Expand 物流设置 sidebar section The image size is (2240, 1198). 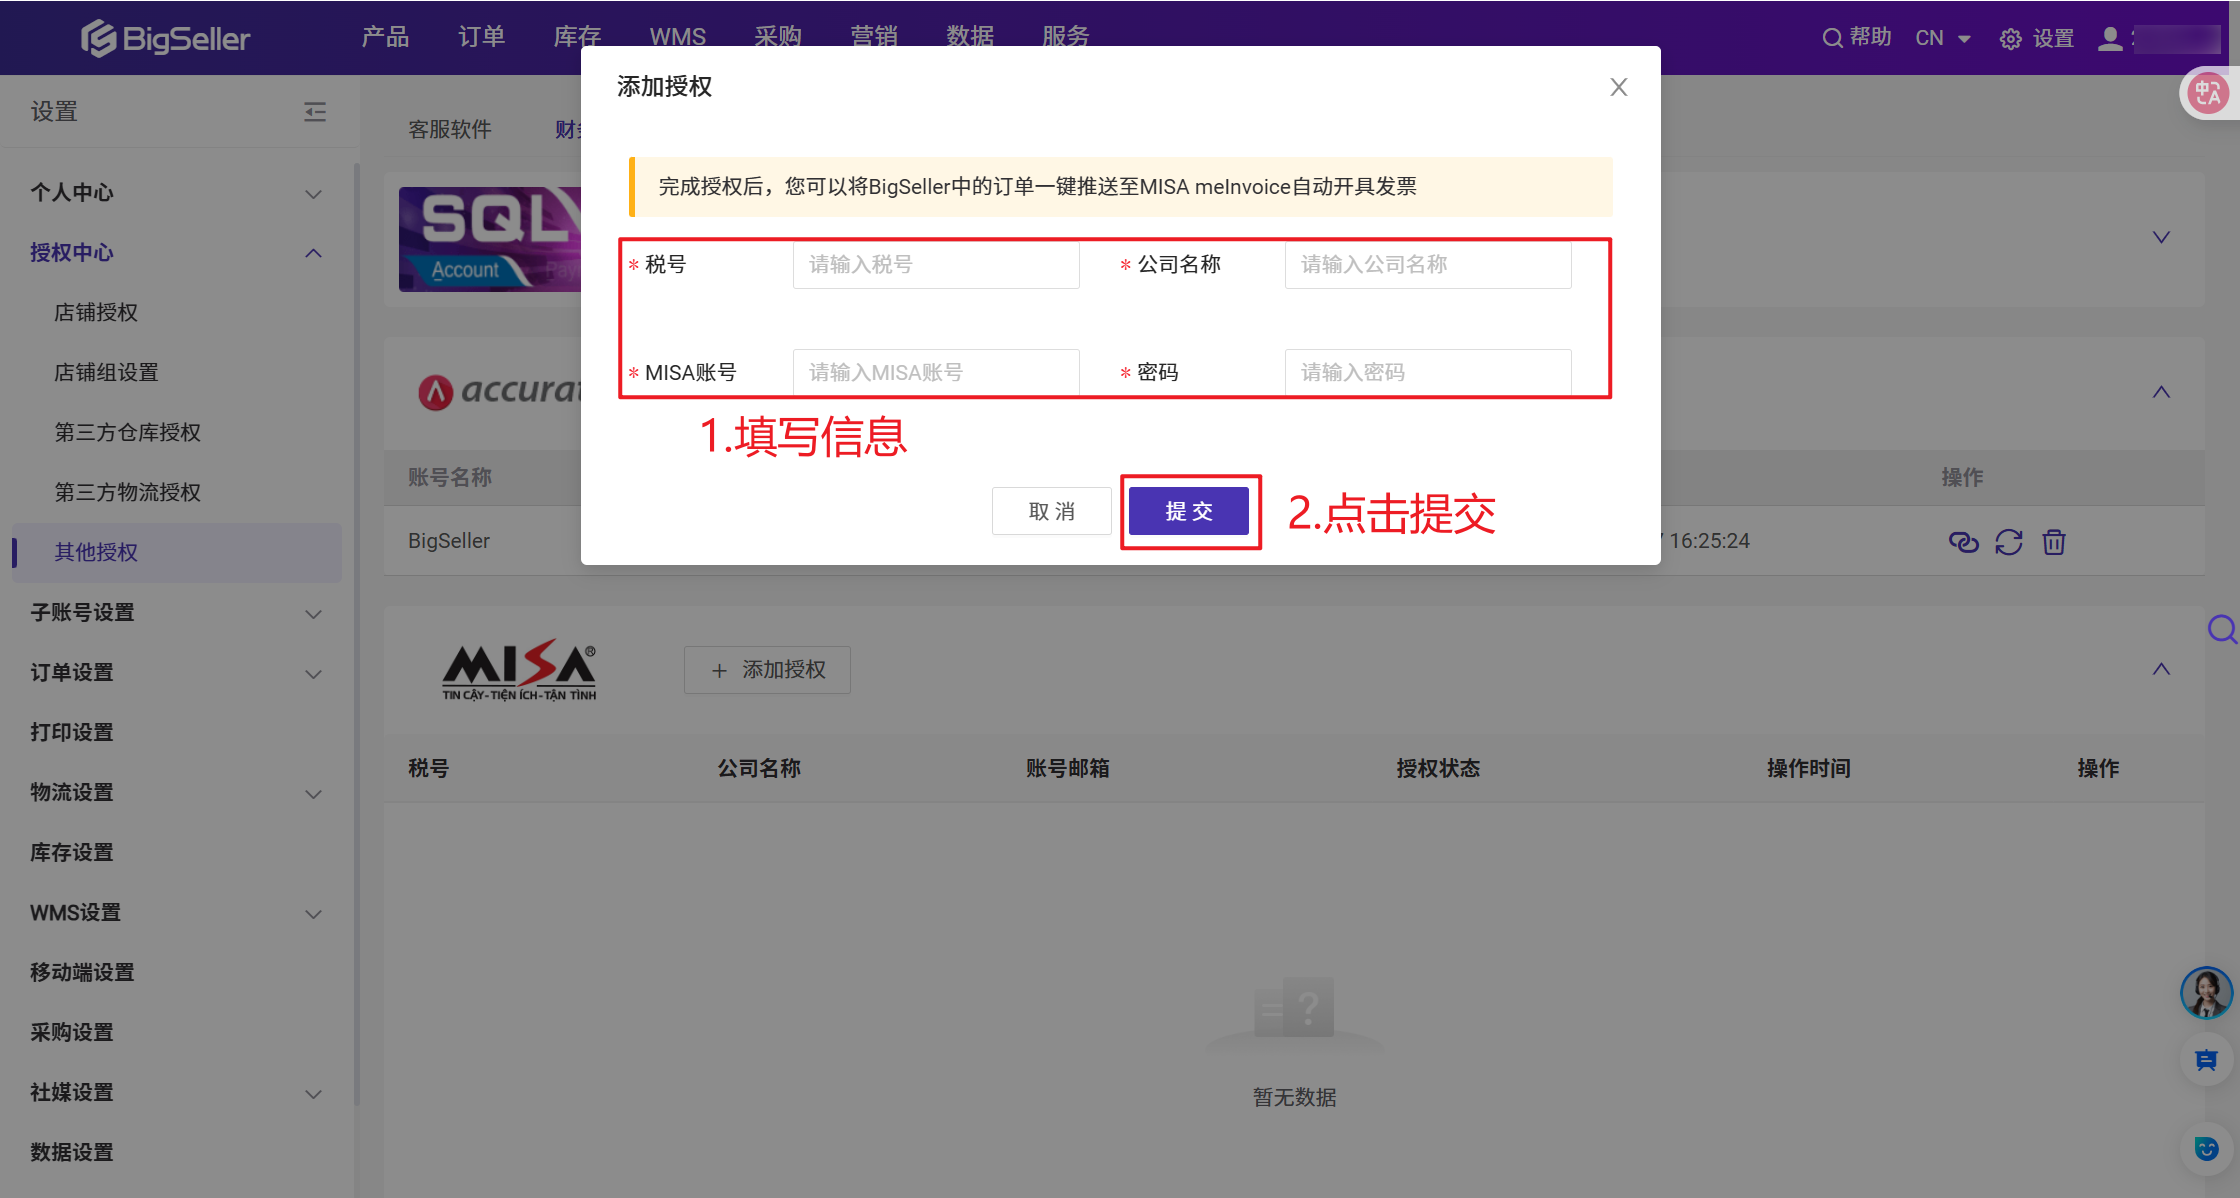[313, 793]
